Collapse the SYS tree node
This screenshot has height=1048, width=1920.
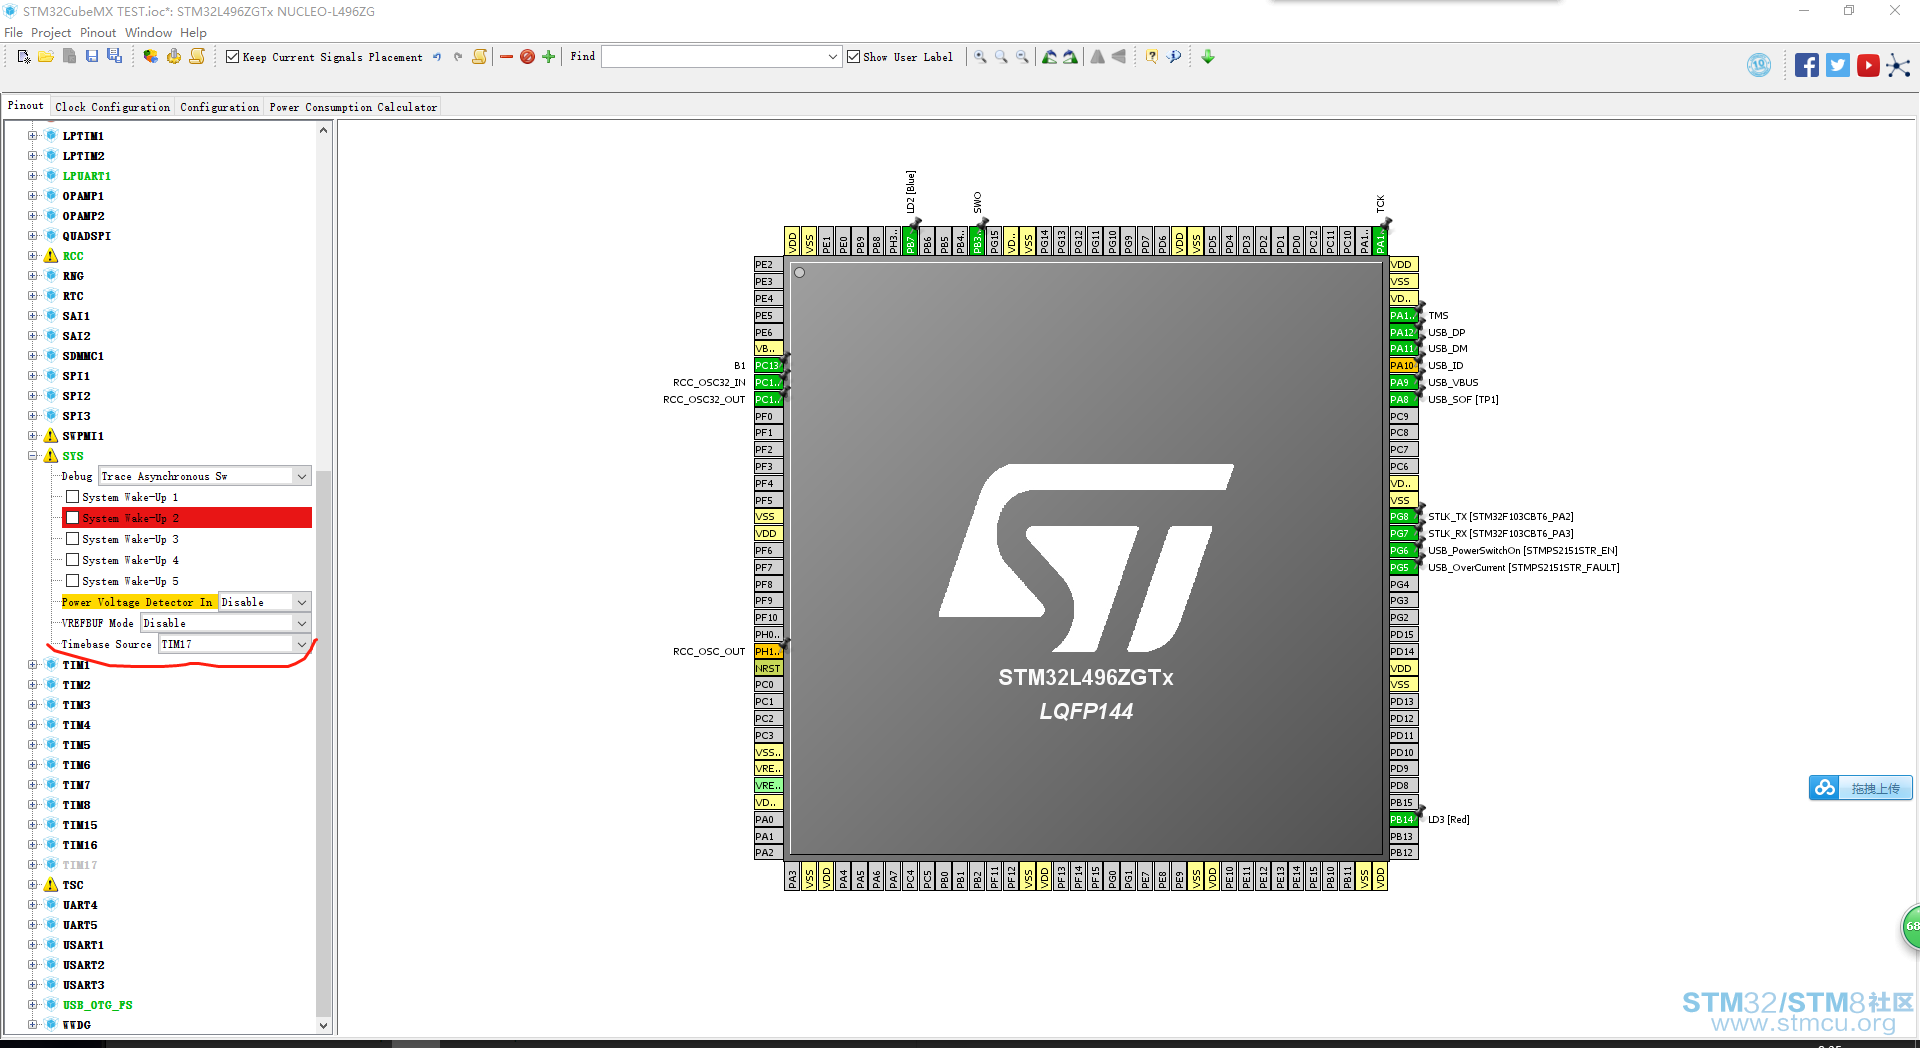(x=33, y=456)
